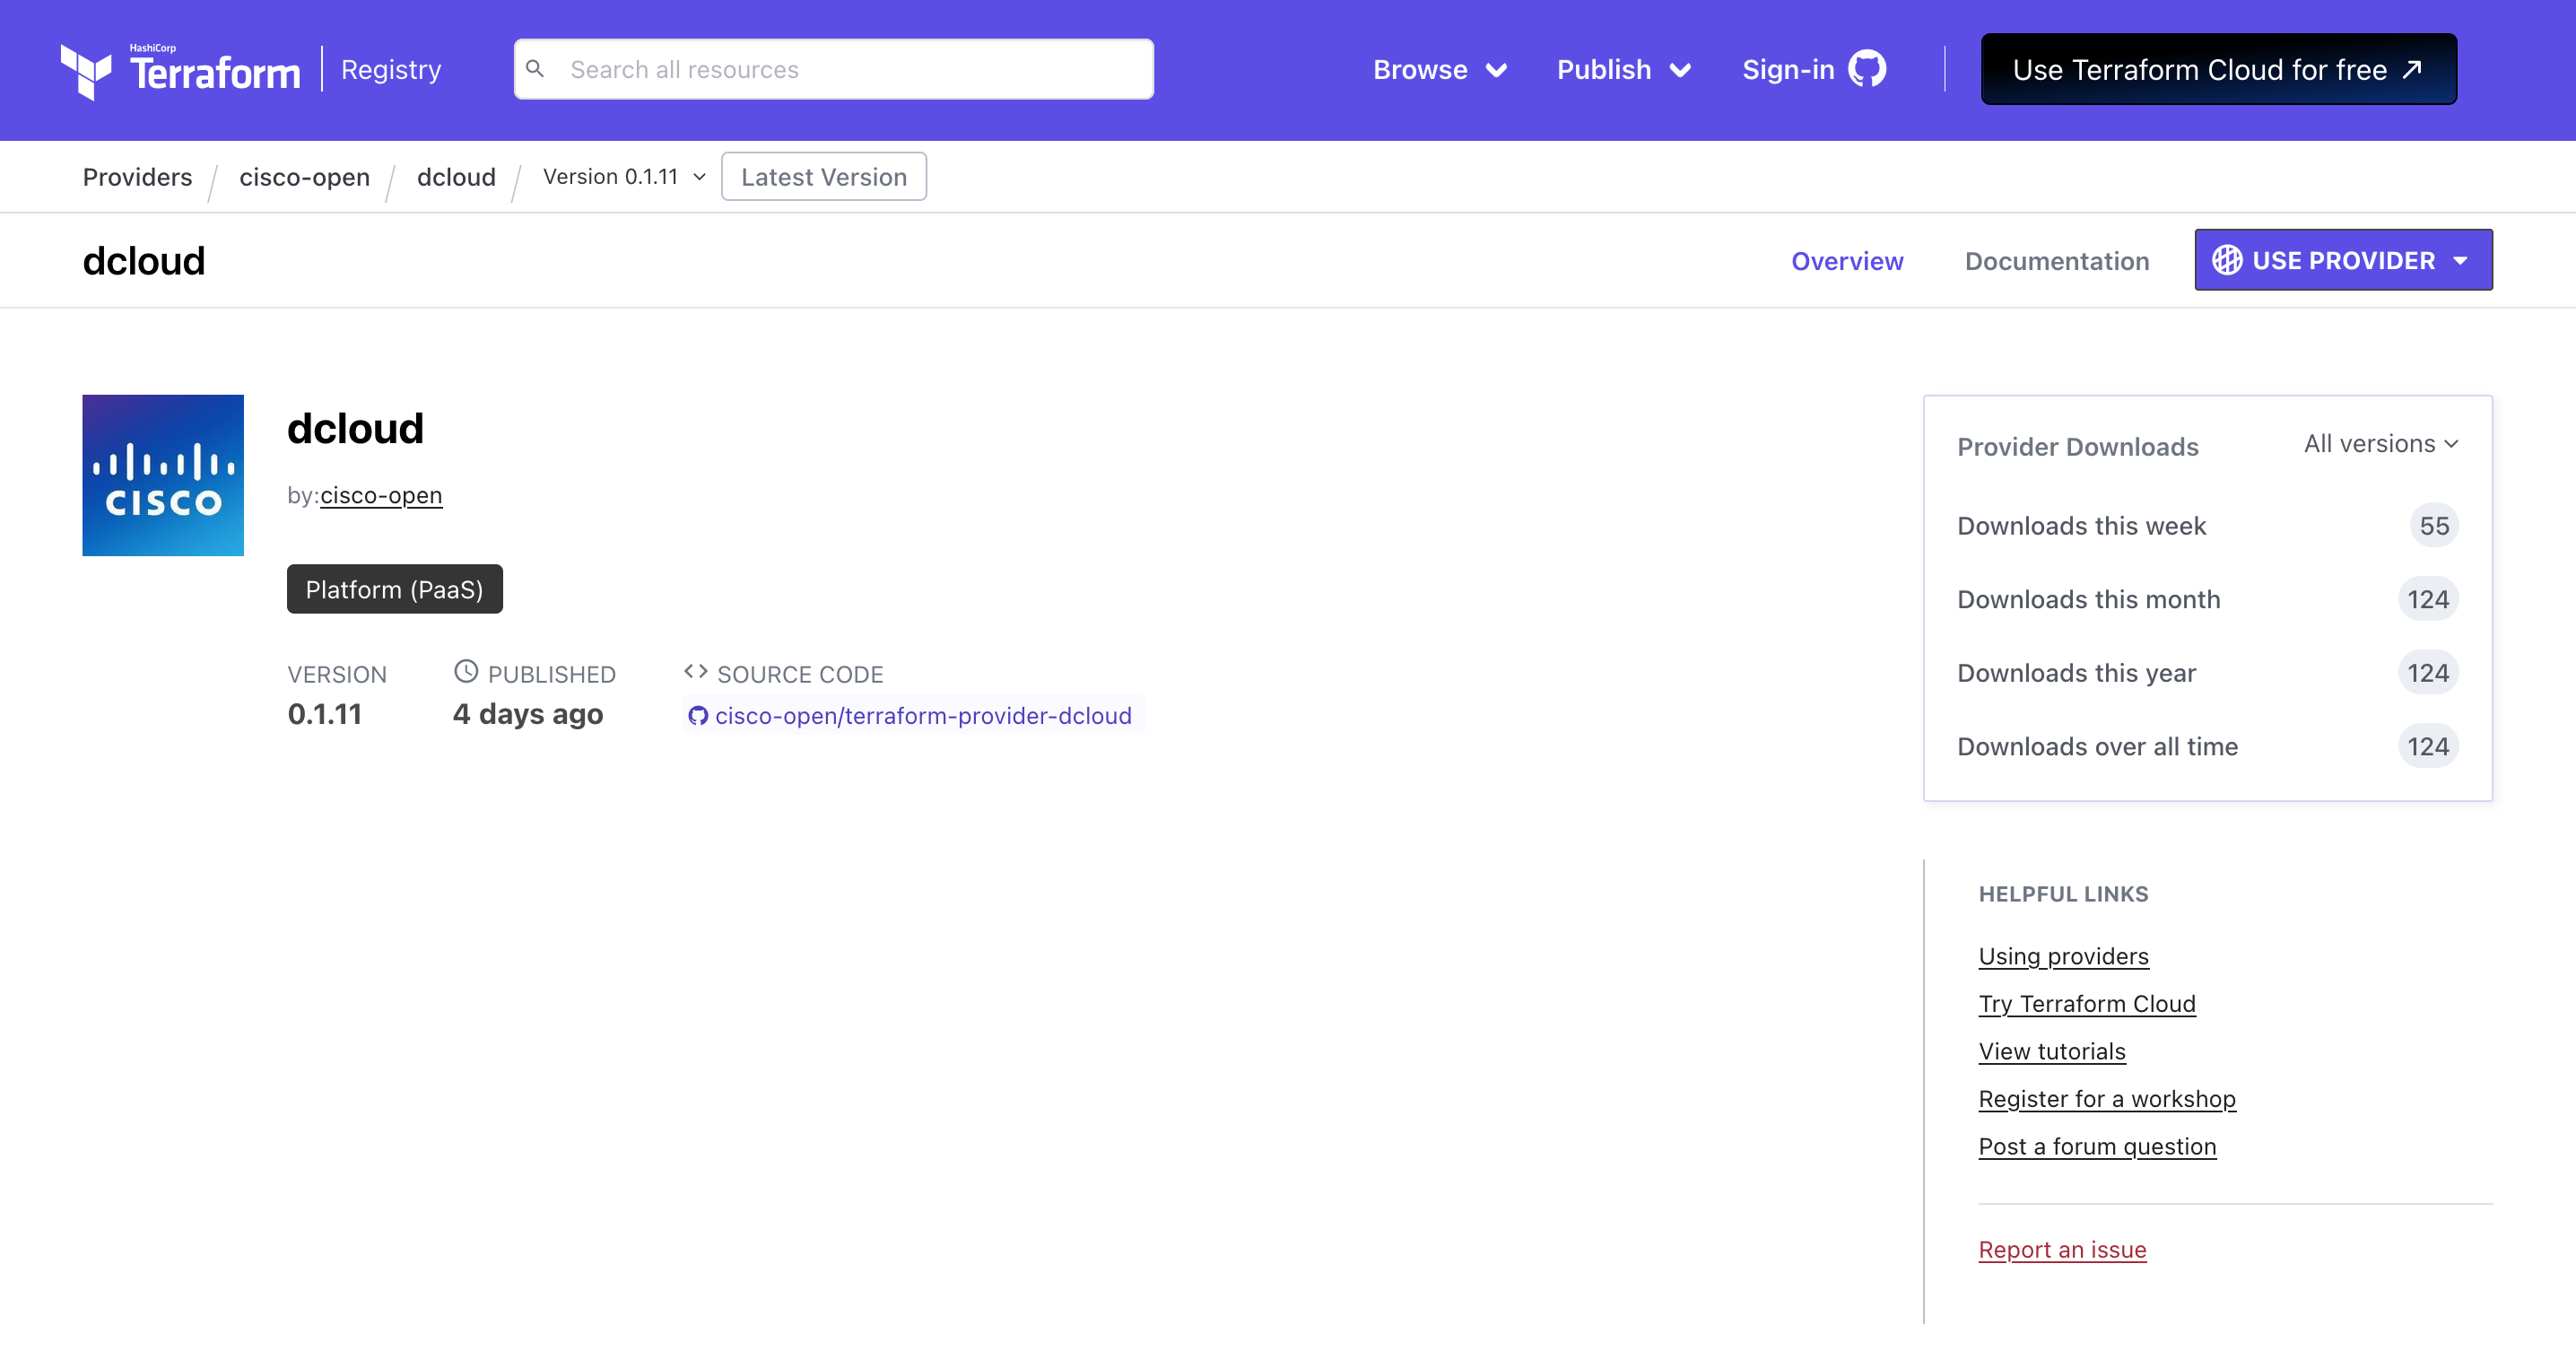Click the Cisco provider logo
Viewport: 2576px width, 1351px height.
tap(163, 475)
